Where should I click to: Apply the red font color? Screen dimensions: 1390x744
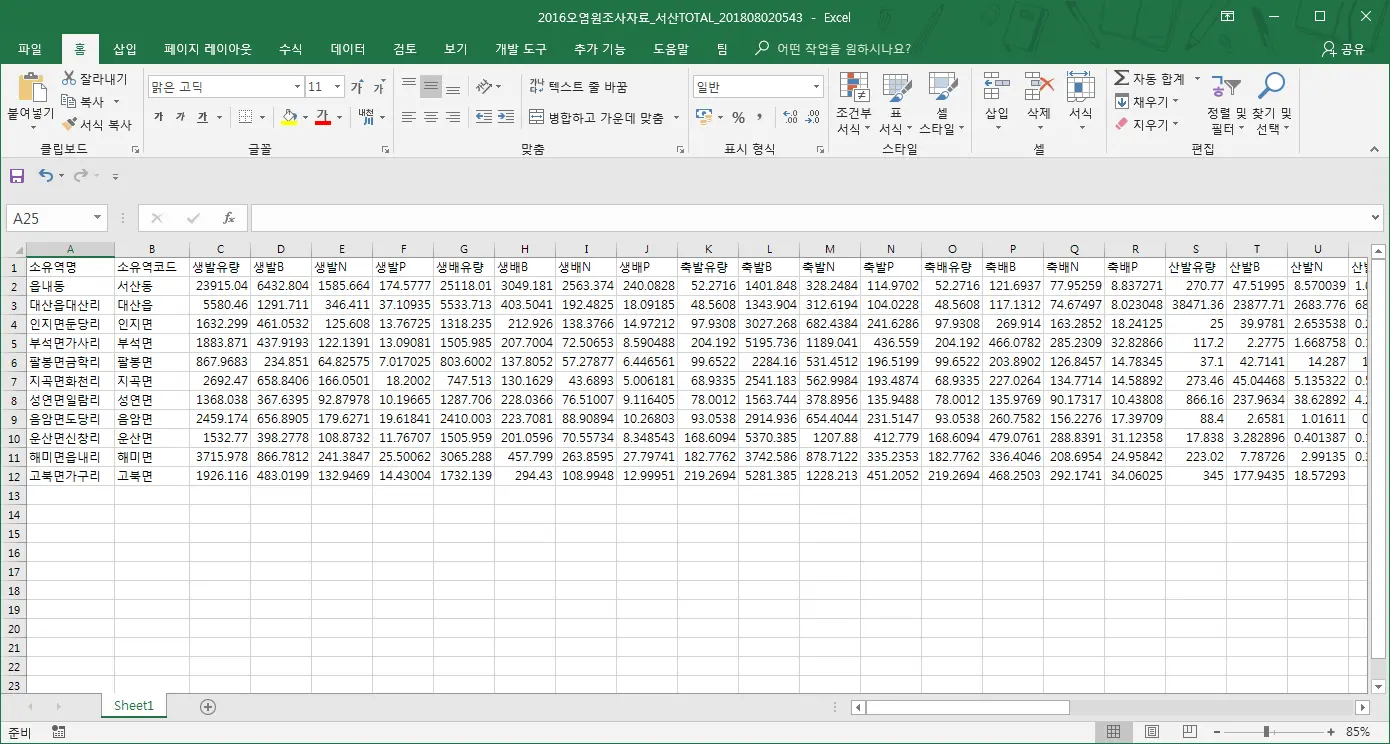pyautogui.click(x=323, y=118)
